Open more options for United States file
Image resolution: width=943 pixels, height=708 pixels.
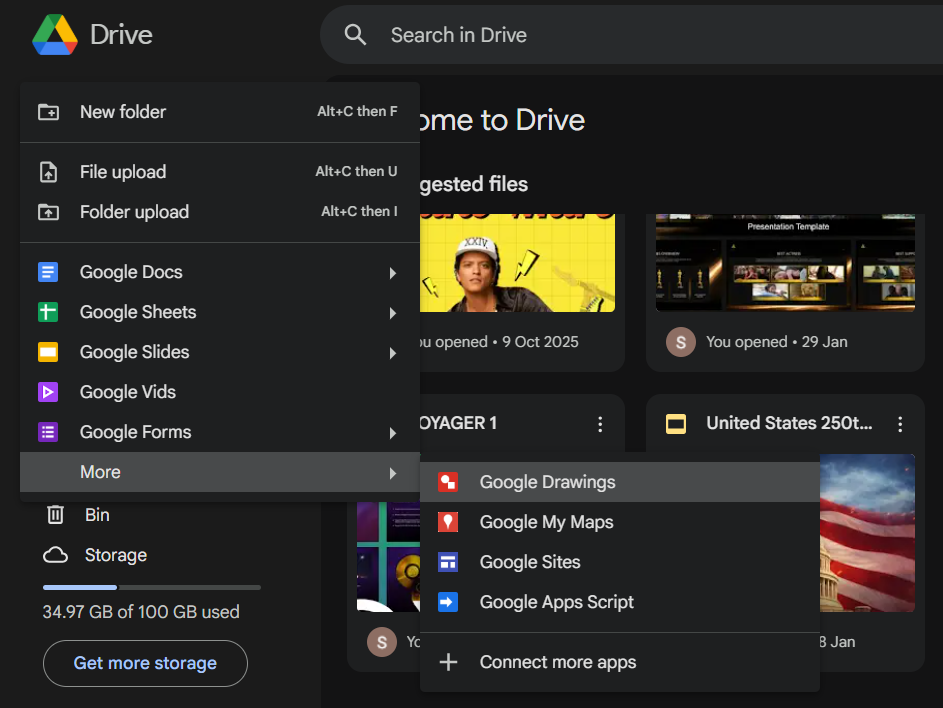(900, 424)
